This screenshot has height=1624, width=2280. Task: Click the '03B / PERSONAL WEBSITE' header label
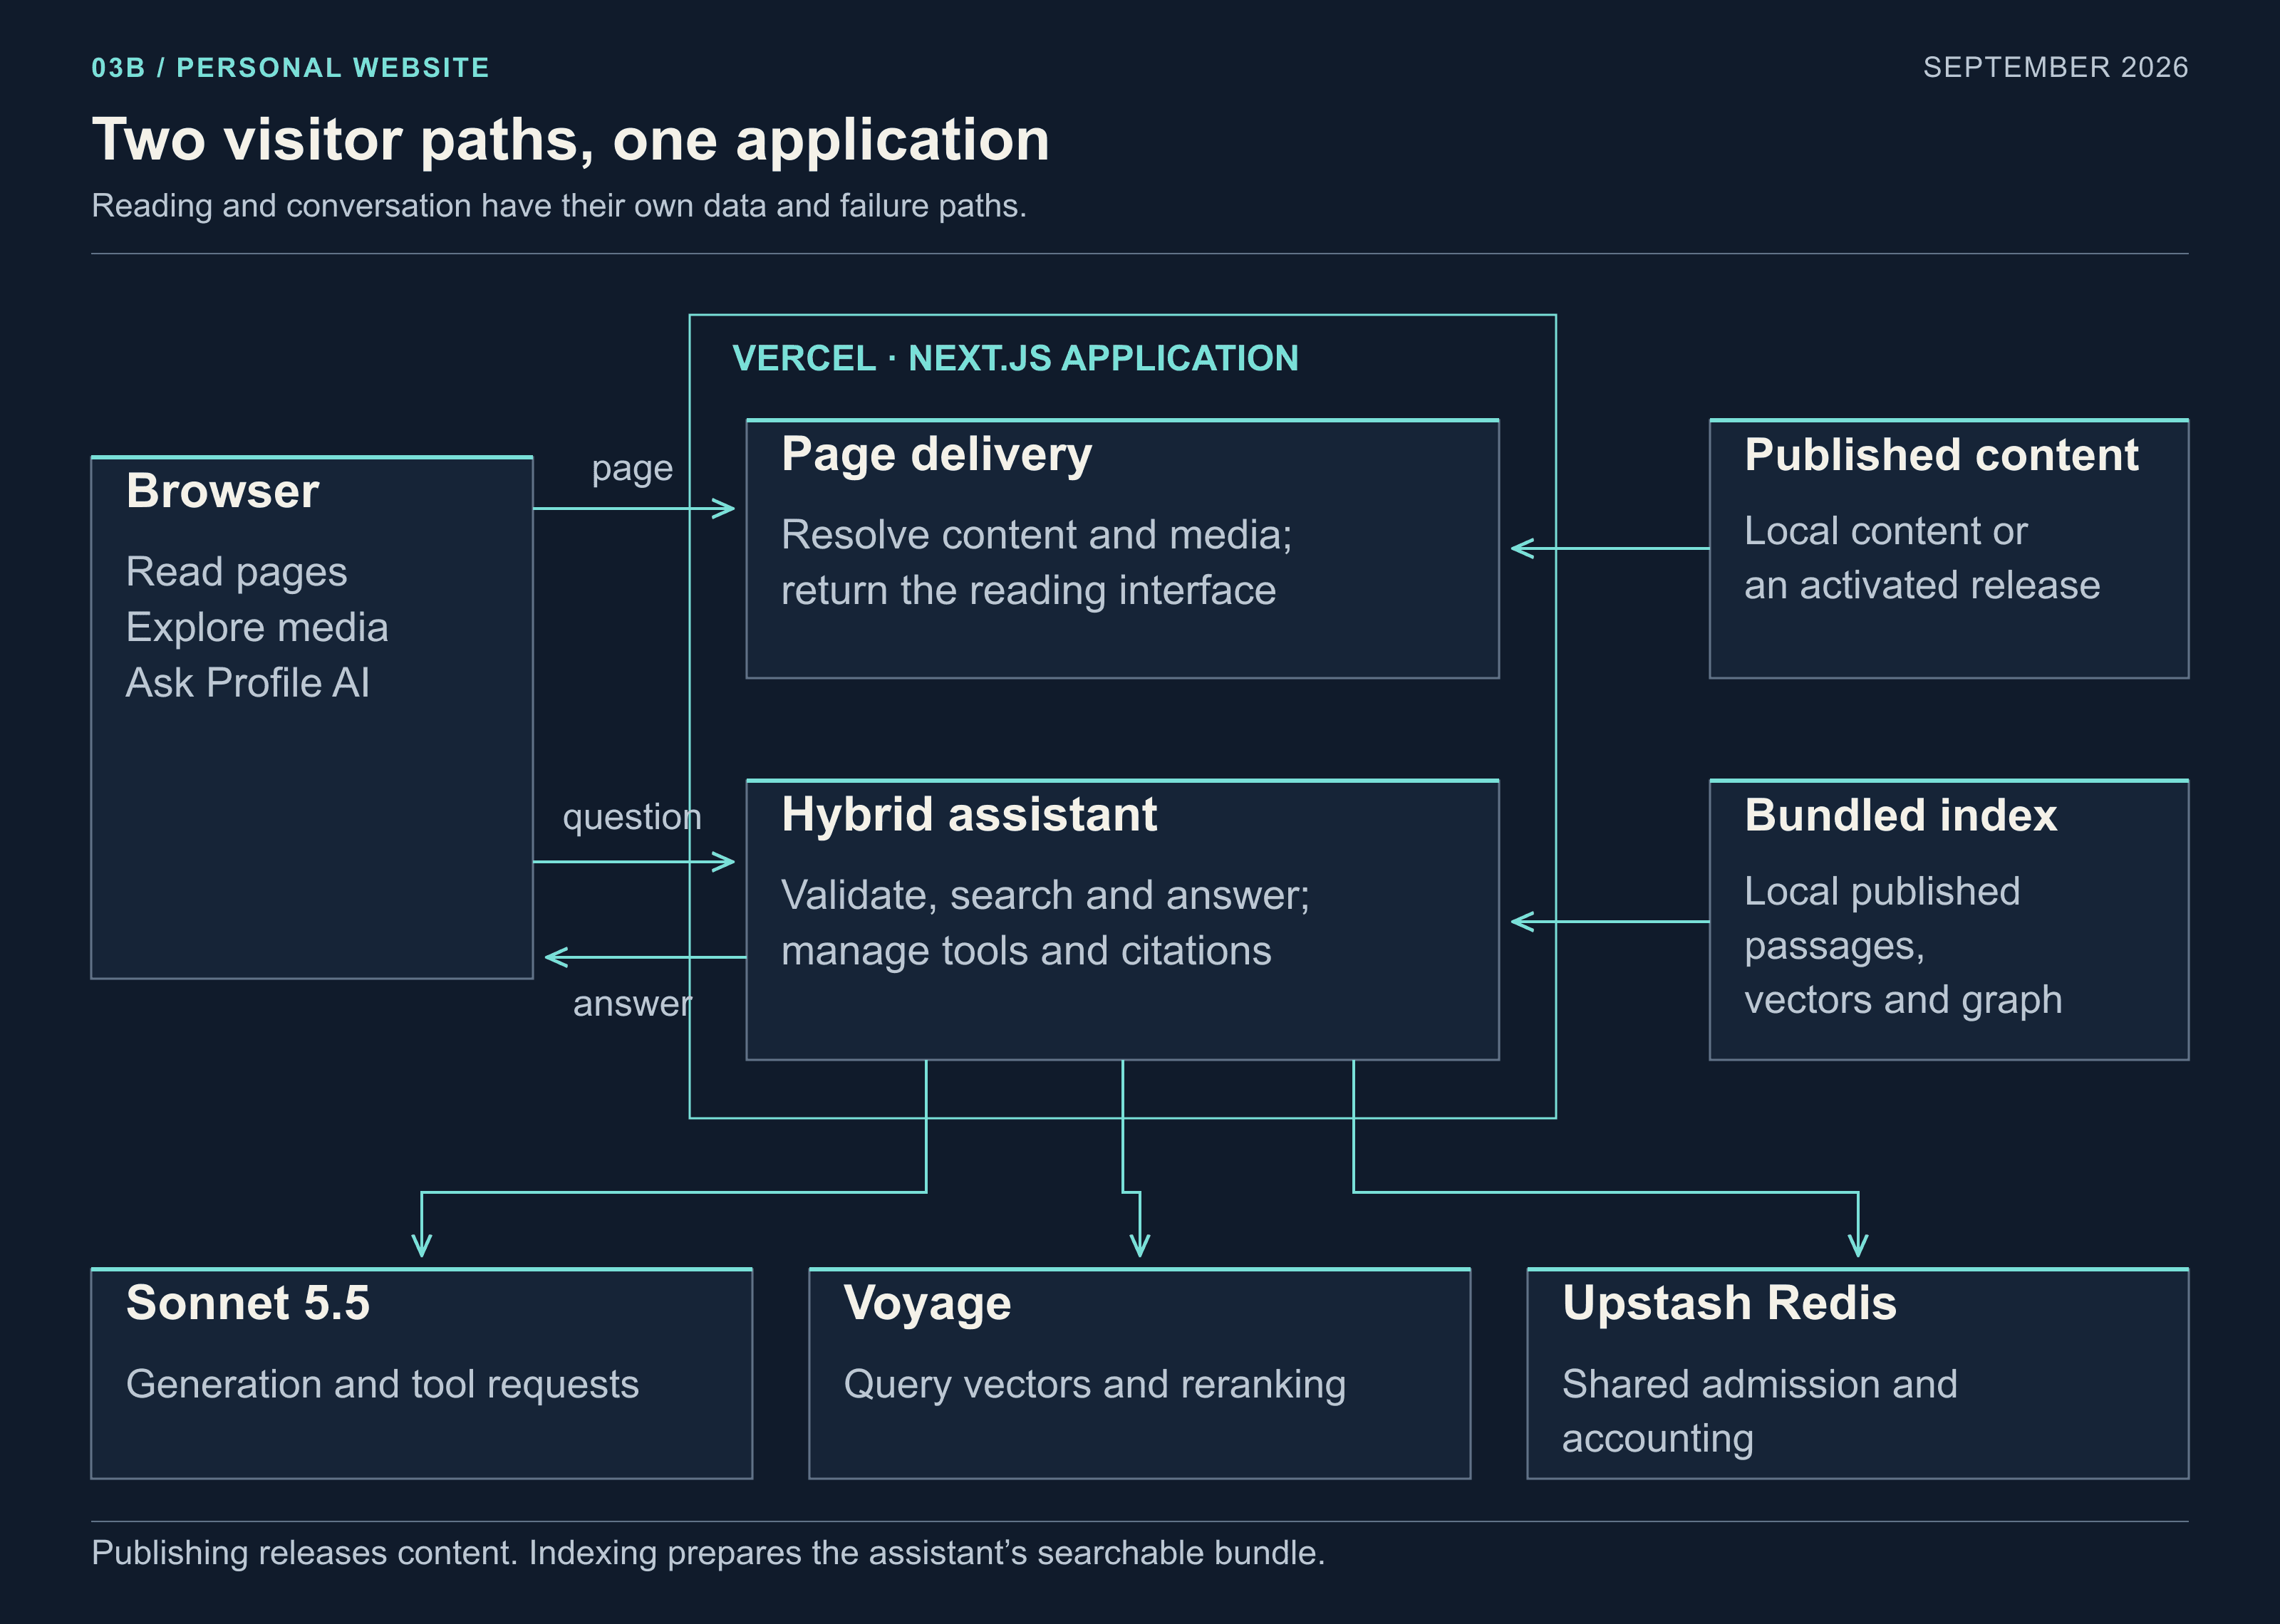pos(290,67)
